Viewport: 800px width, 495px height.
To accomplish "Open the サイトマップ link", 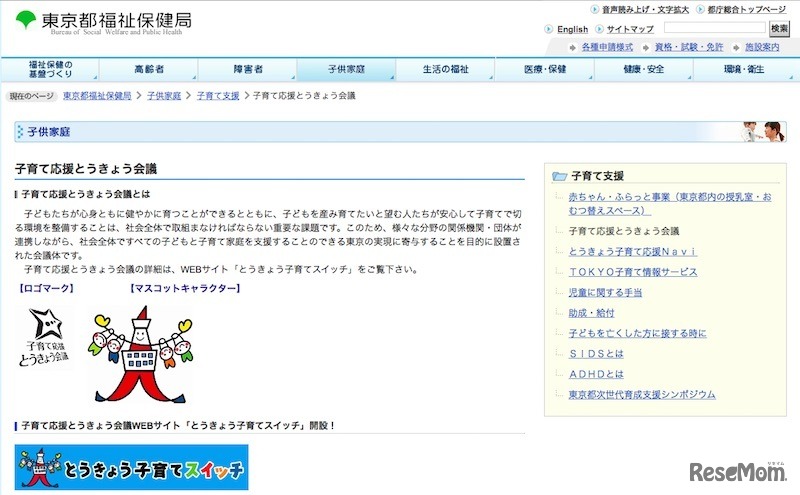I will click(630, 29).
